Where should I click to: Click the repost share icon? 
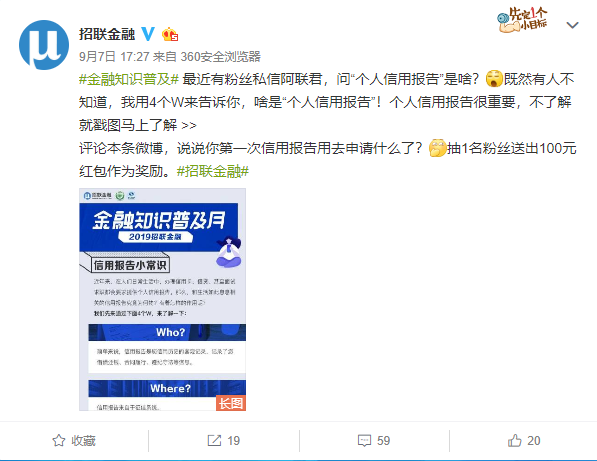(214, 440)
